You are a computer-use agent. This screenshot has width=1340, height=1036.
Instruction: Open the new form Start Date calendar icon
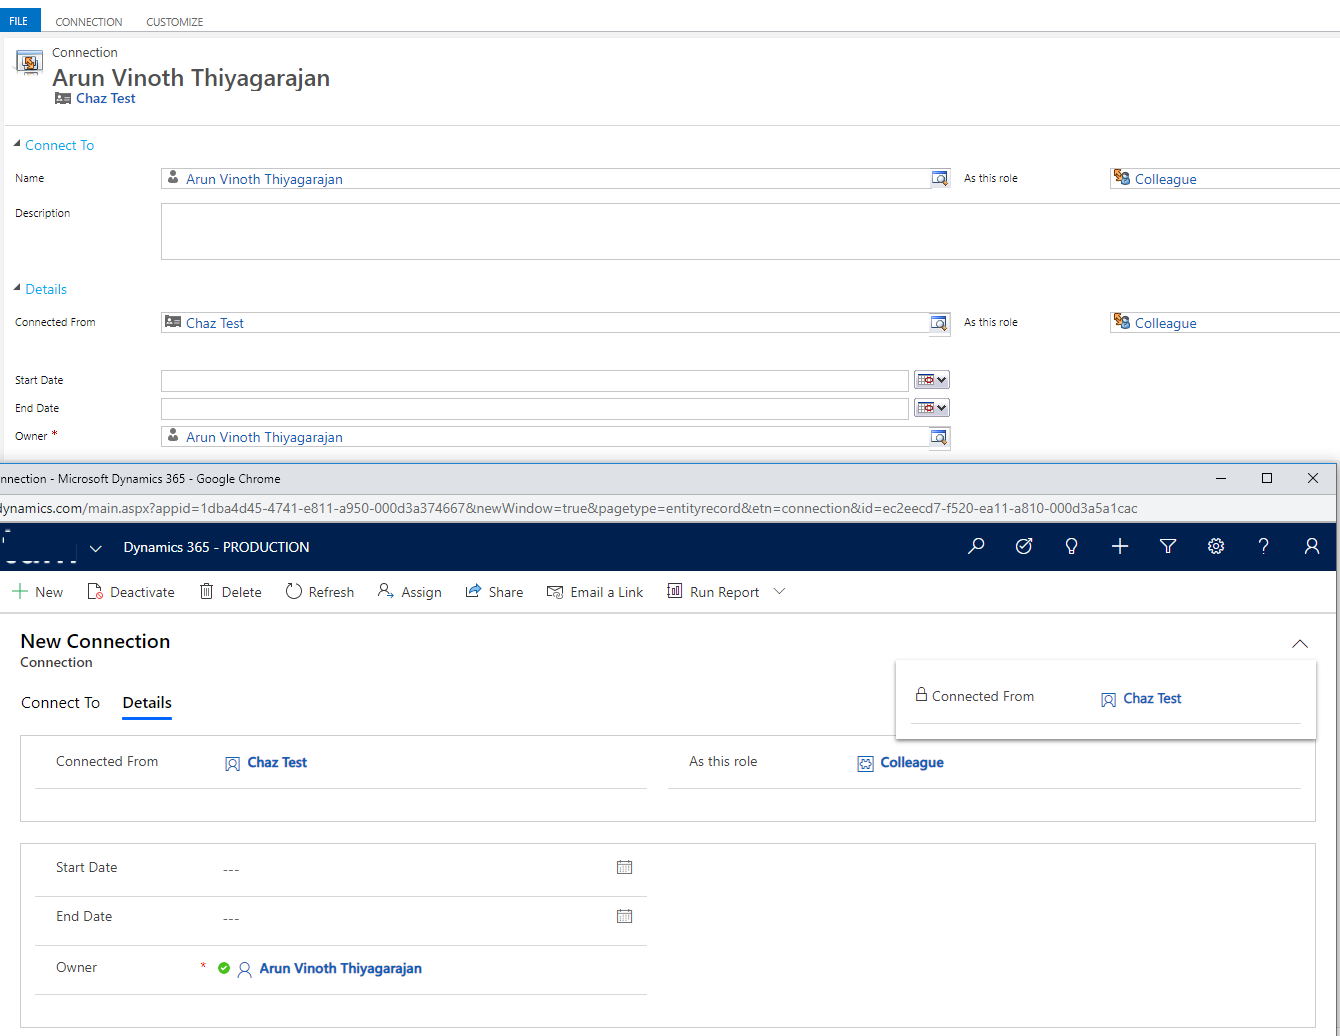tap(625, 867)
